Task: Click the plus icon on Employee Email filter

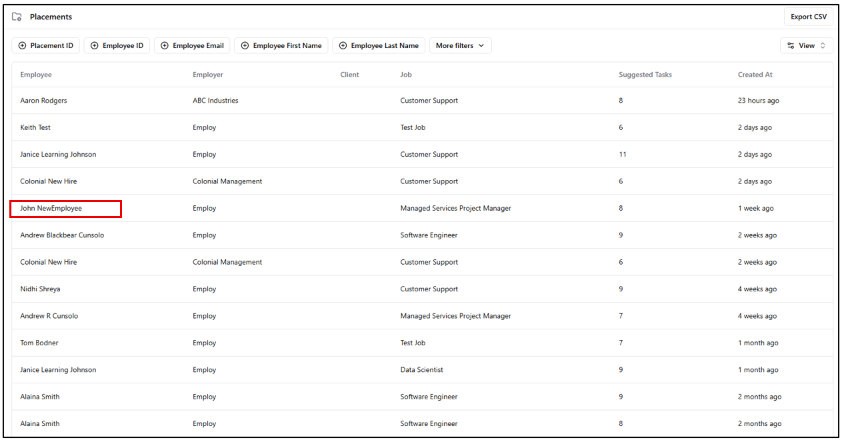Action: click(165, 45)
